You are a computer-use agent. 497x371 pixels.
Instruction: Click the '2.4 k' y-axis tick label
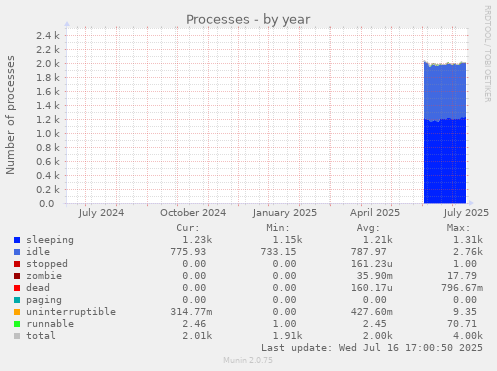click(x=48, y=35)
